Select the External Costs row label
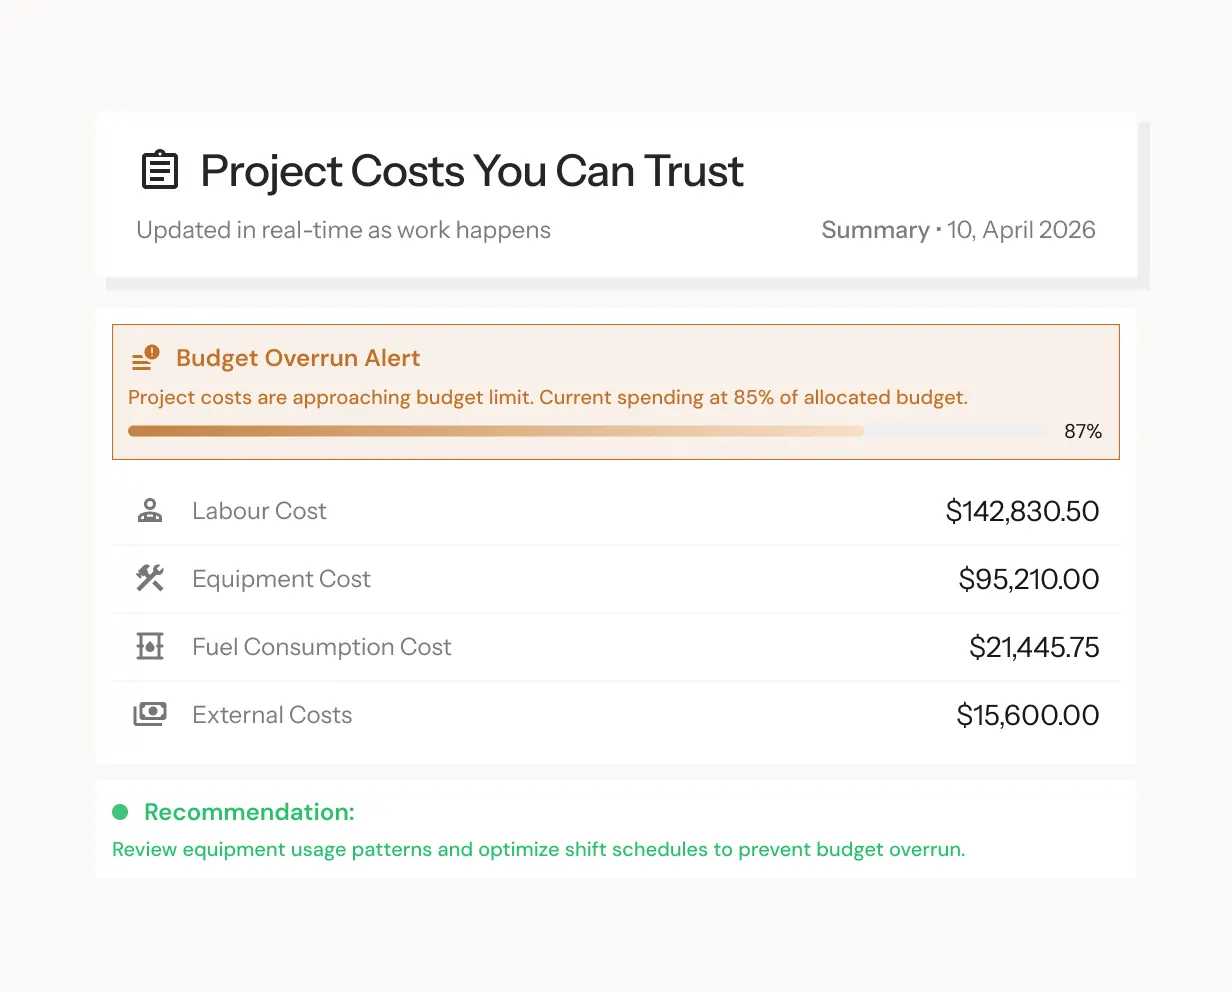Image resolution: width=1232 pixels, height=992 pixels. click(x=272, y=715)
